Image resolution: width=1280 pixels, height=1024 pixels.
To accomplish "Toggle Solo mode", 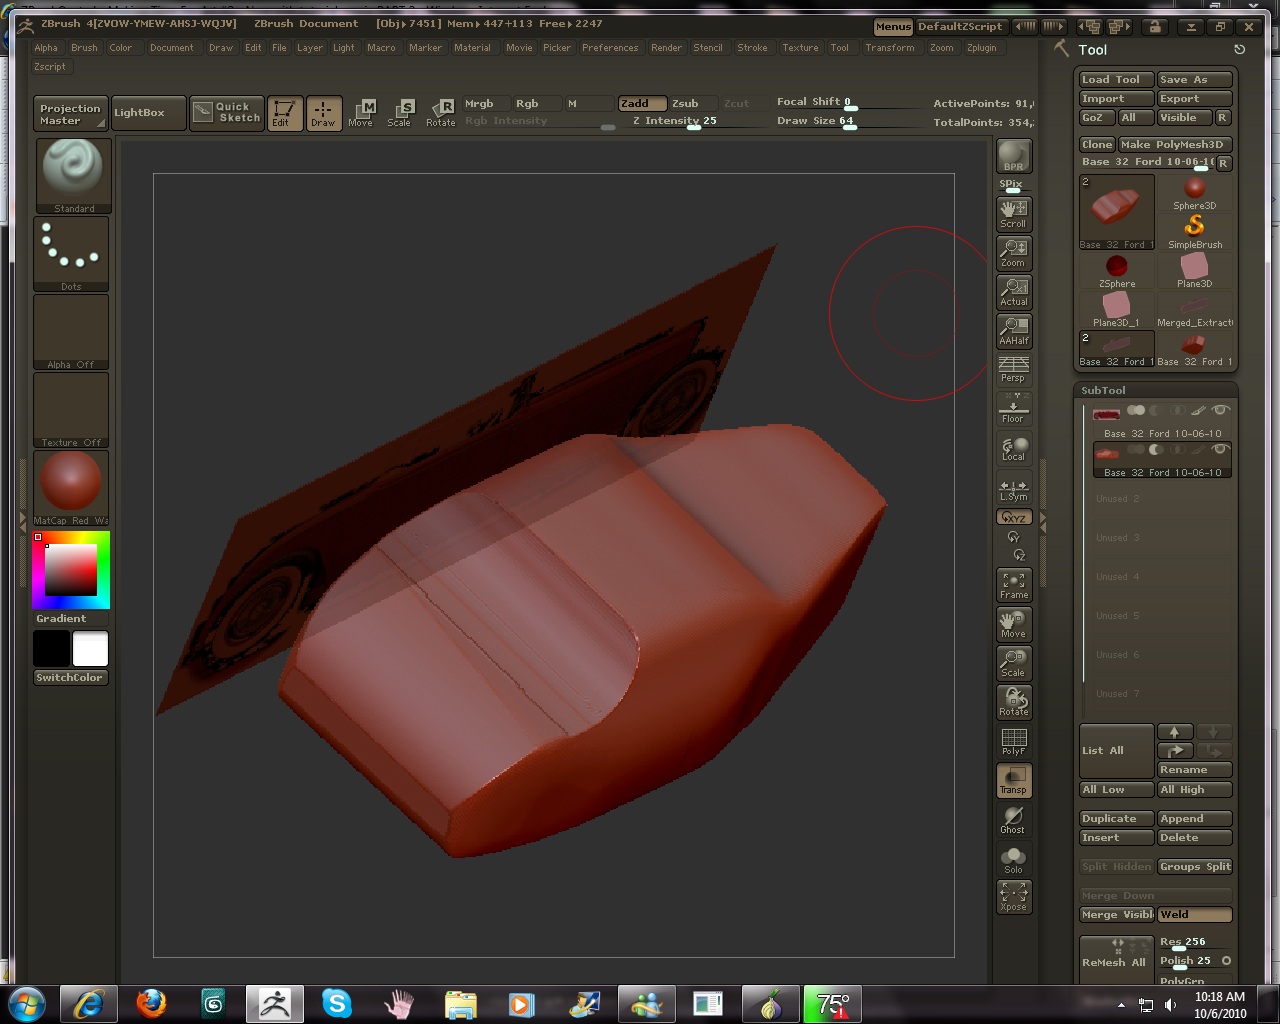I will pyautogui.click(x=1014, y=858).
